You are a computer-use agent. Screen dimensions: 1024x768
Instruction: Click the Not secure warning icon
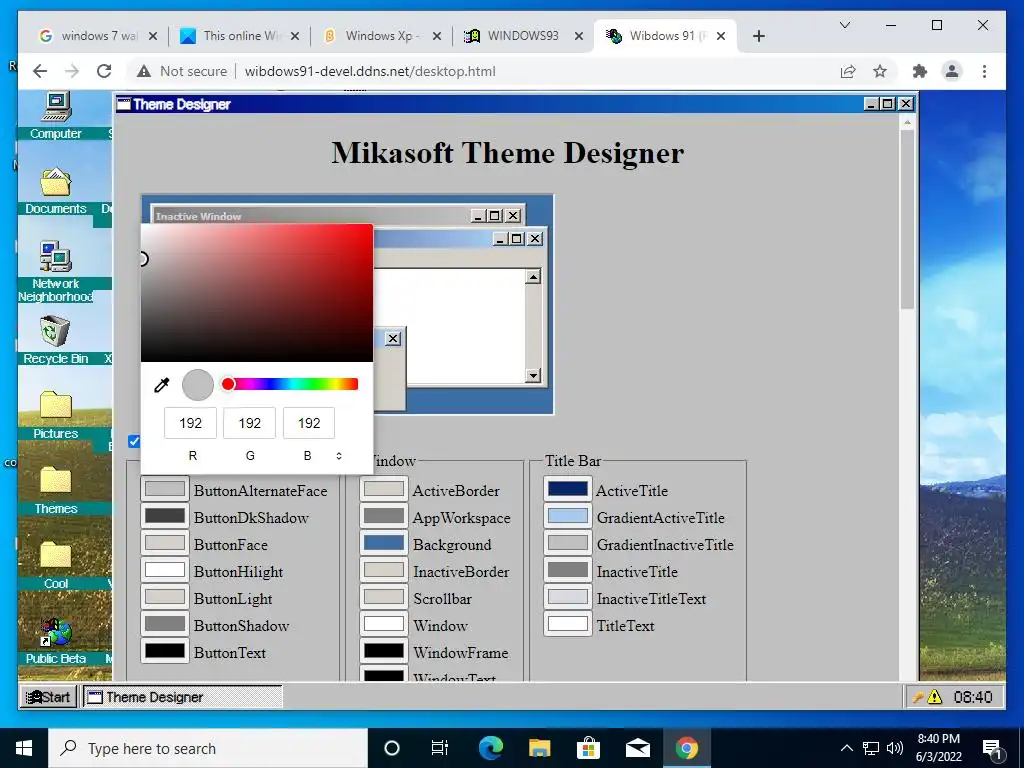[x=144, y=71]
